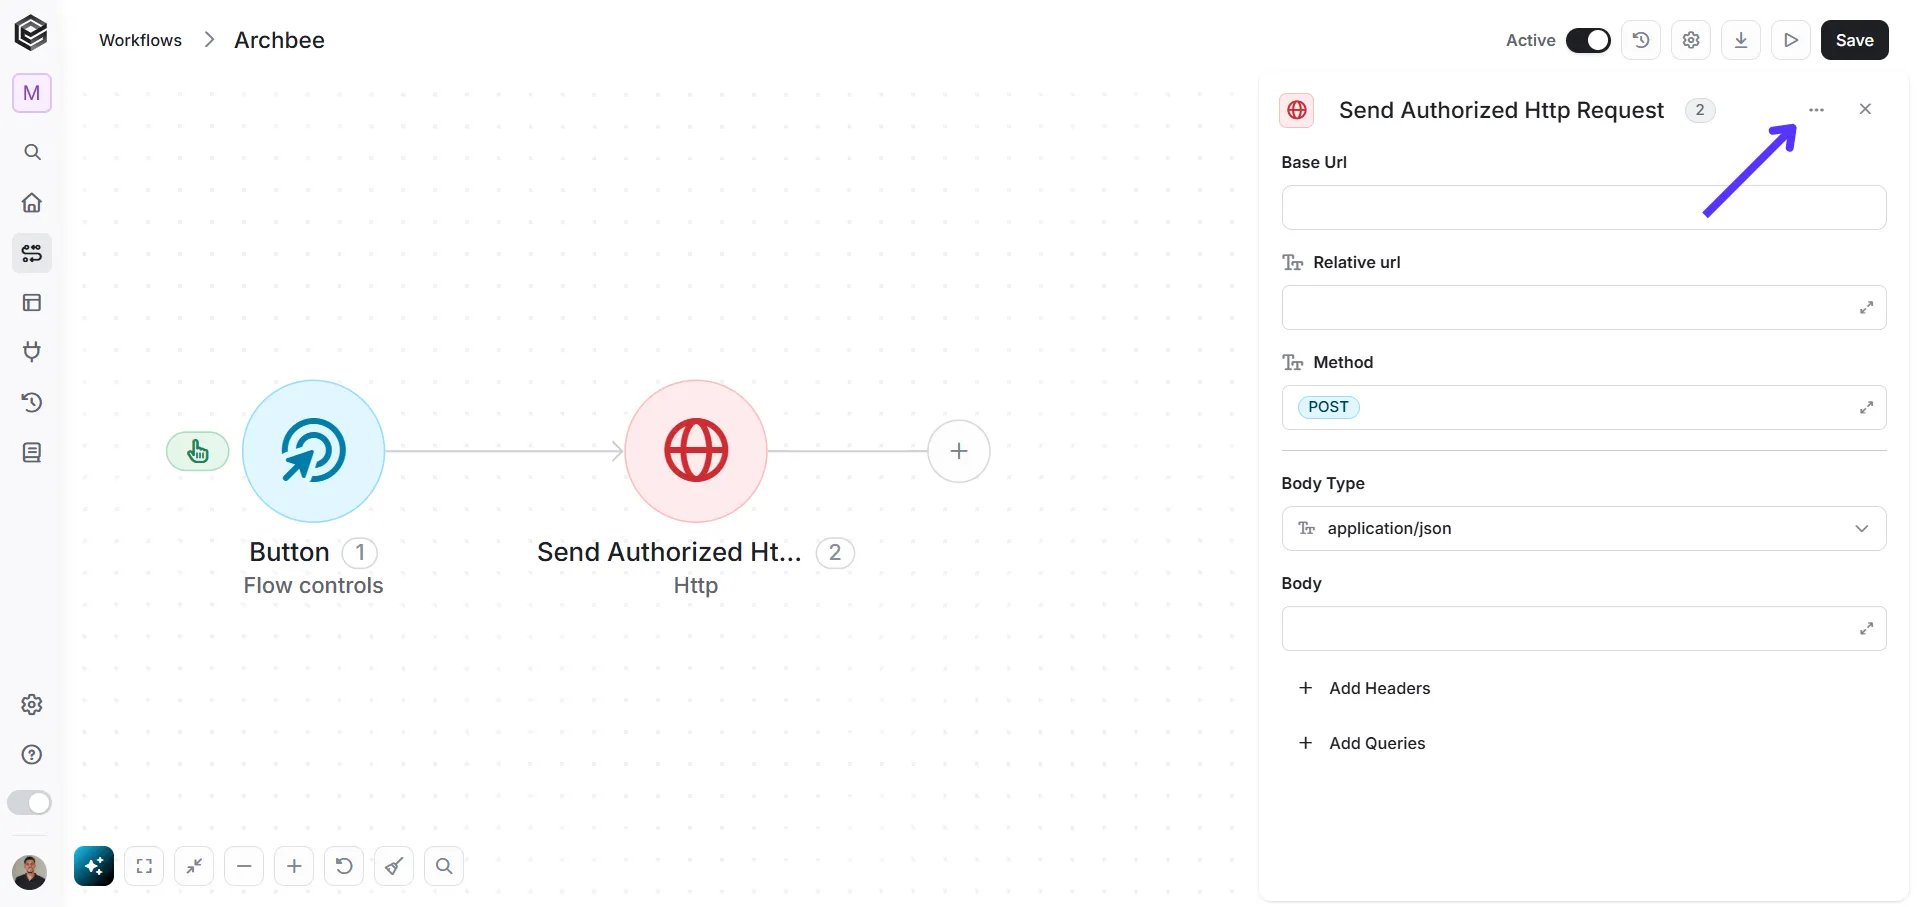Open settings gear in the left sidebar
1917x907 pixels.
32,705
